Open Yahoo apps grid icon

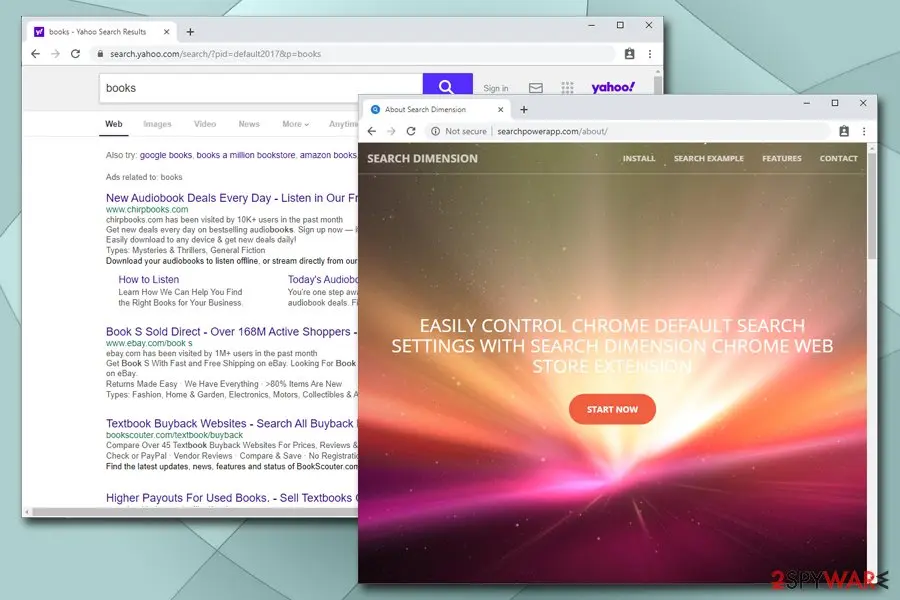567,88
